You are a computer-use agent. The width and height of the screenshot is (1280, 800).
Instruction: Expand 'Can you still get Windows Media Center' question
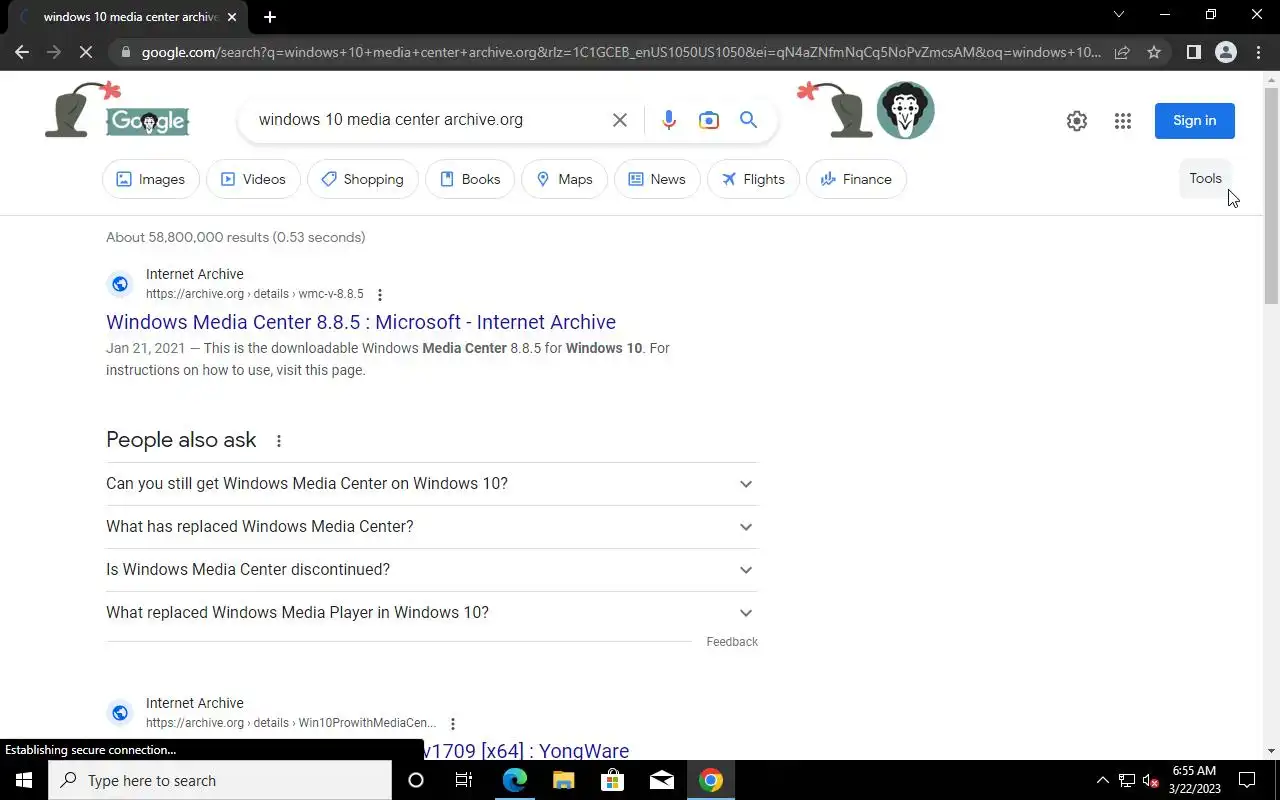(432, 484)
